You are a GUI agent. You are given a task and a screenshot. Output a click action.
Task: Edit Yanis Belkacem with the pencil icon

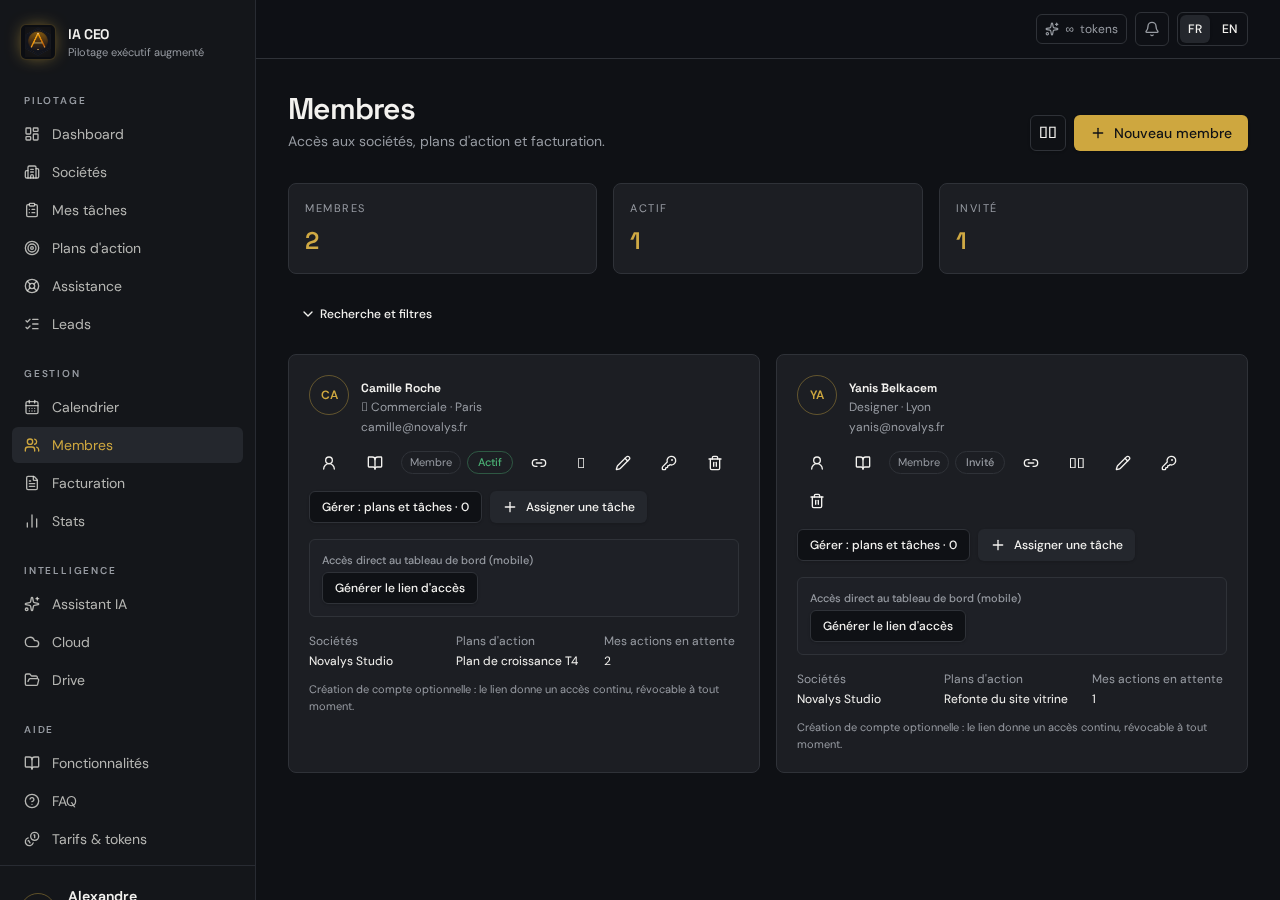click(1123, 463)
